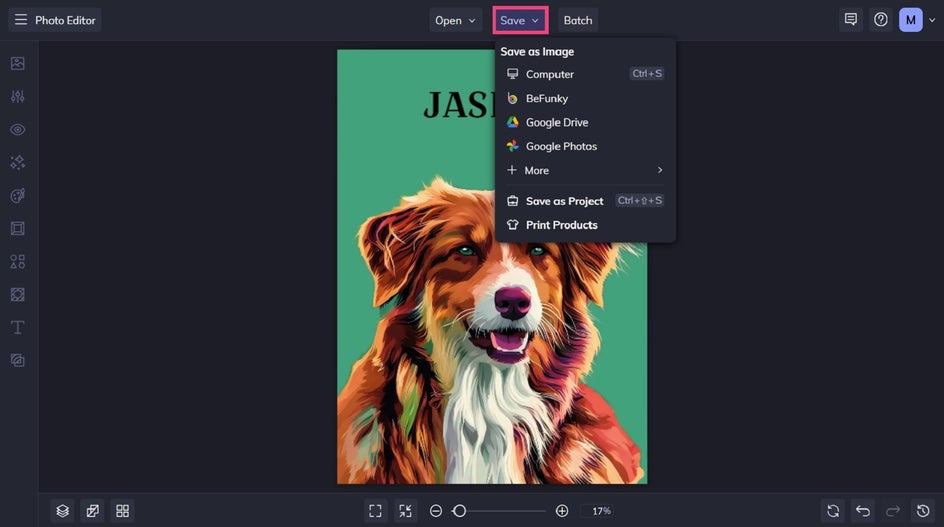Viewport: 944px width, 527px height.
Task: Open the Textures tool in sidebar
Action: click(17, 360)
